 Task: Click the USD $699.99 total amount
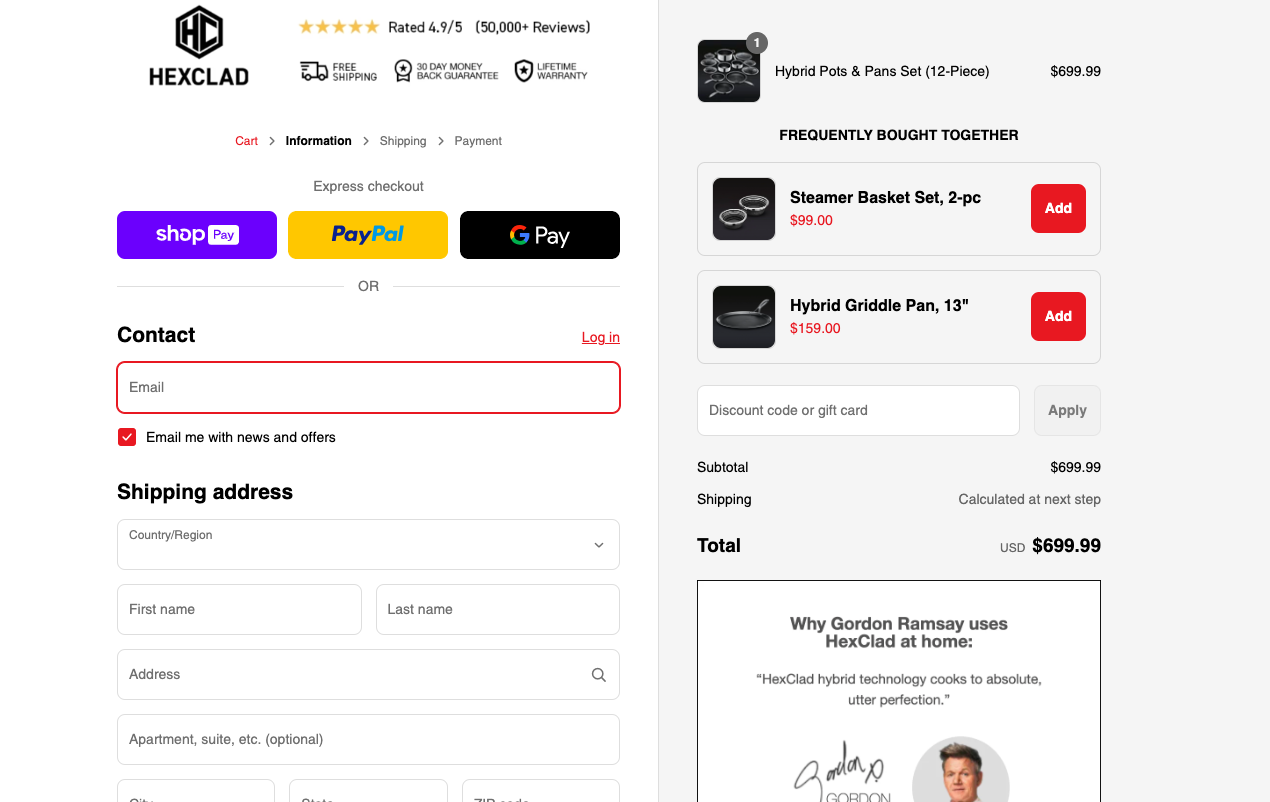click(1050, 546)
